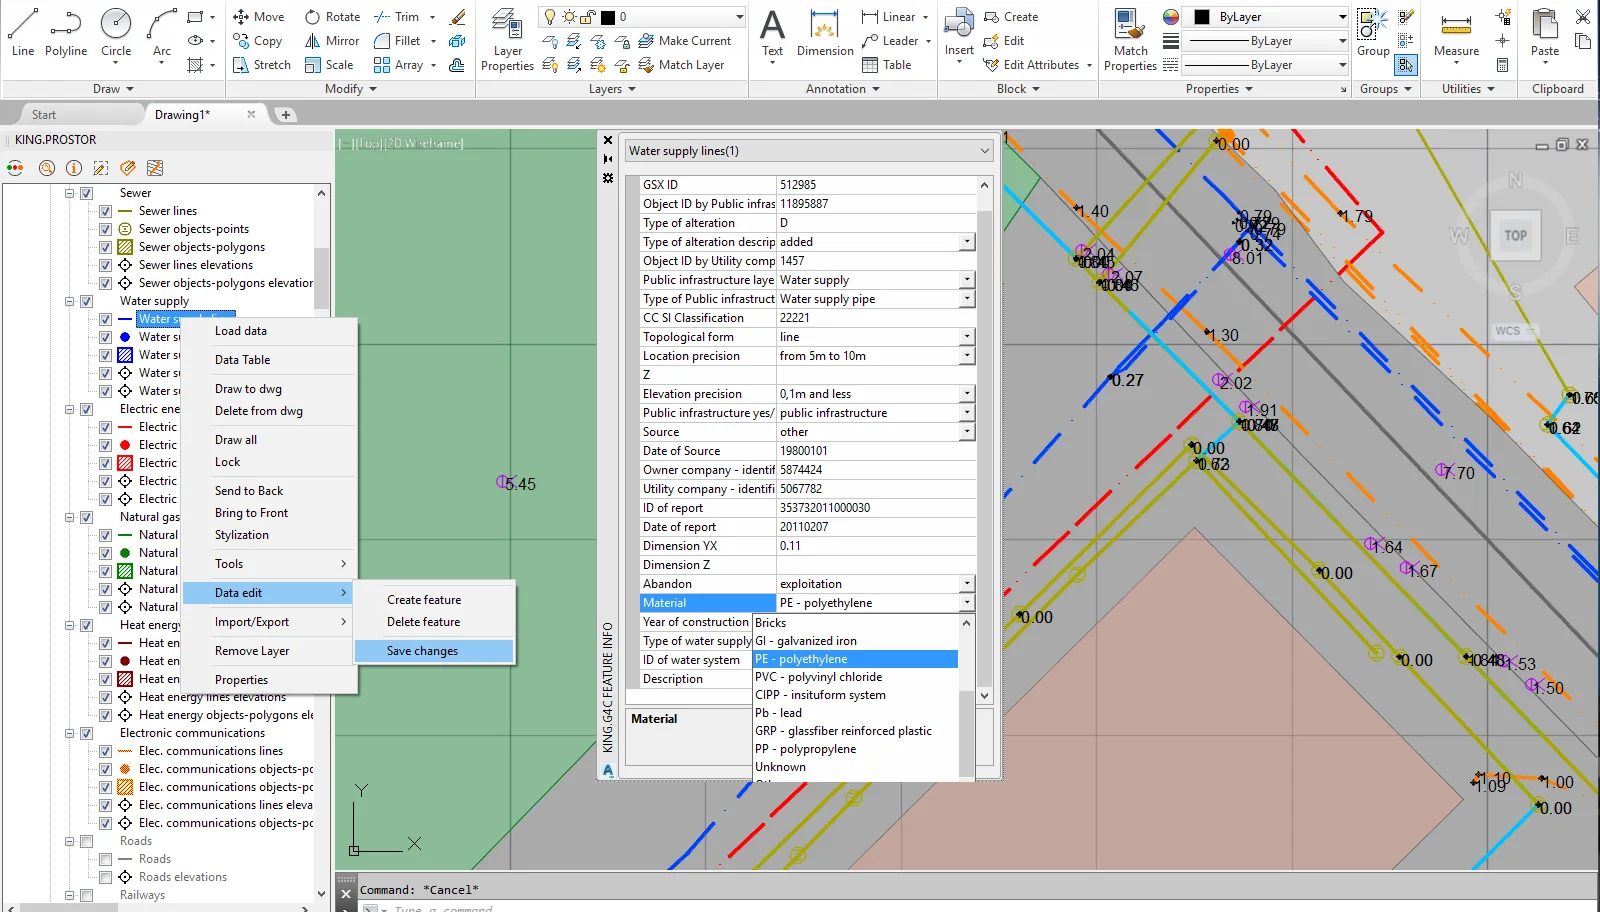
Task: Enable the Roads layer checkbox
Action: tap(105, 859)
